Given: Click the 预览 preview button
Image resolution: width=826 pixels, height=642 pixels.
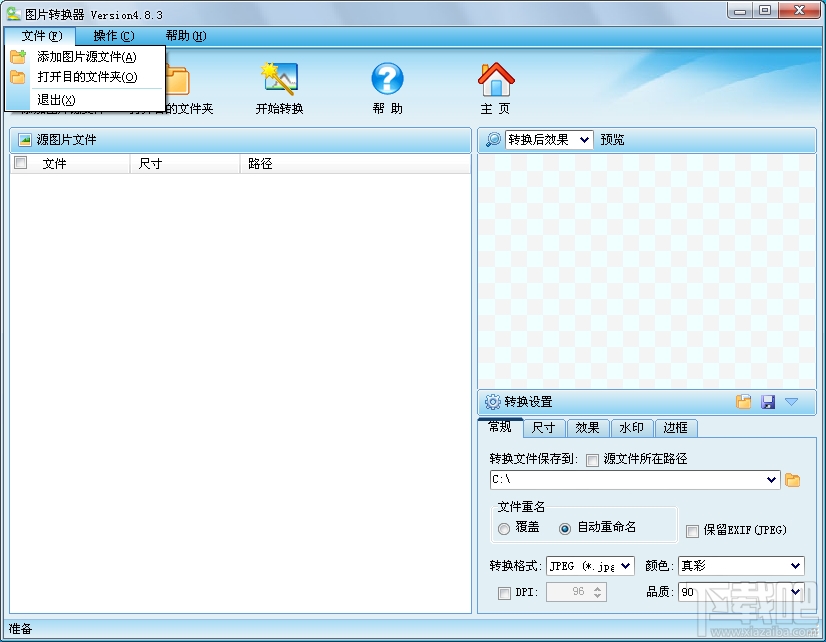Looking at the screenshot, I should [x=612, y=140].
